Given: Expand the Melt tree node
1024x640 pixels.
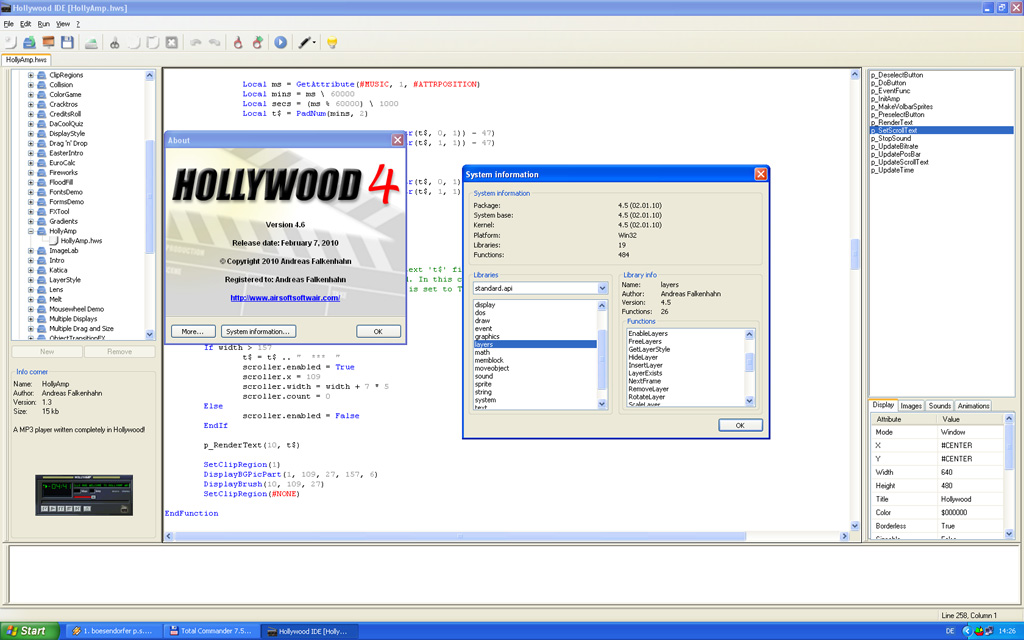Looking at the screenshot, I should pos(31,300).
